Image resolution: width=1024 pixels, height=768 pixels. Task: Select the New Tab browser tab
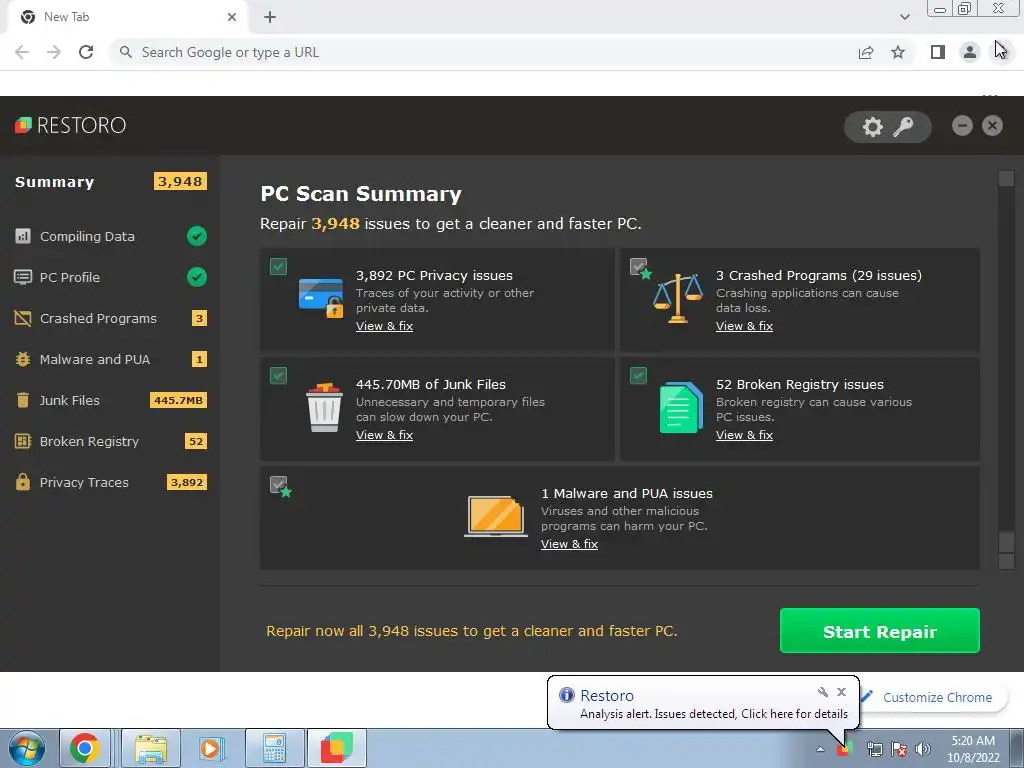[127, 17]
